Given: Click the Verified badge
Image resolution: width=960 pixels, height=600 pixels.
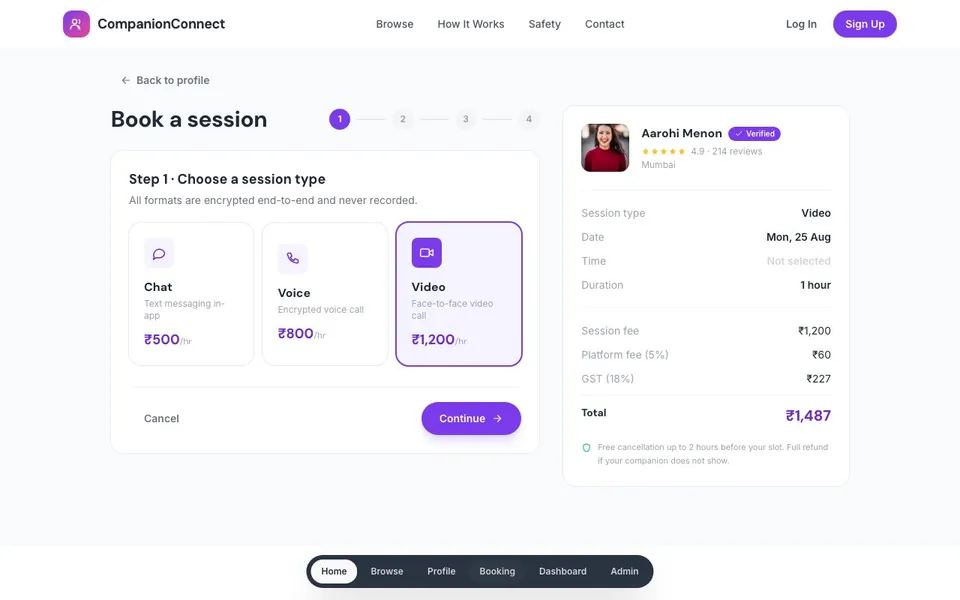Looking at the screenshot, I should pos(754,133).
